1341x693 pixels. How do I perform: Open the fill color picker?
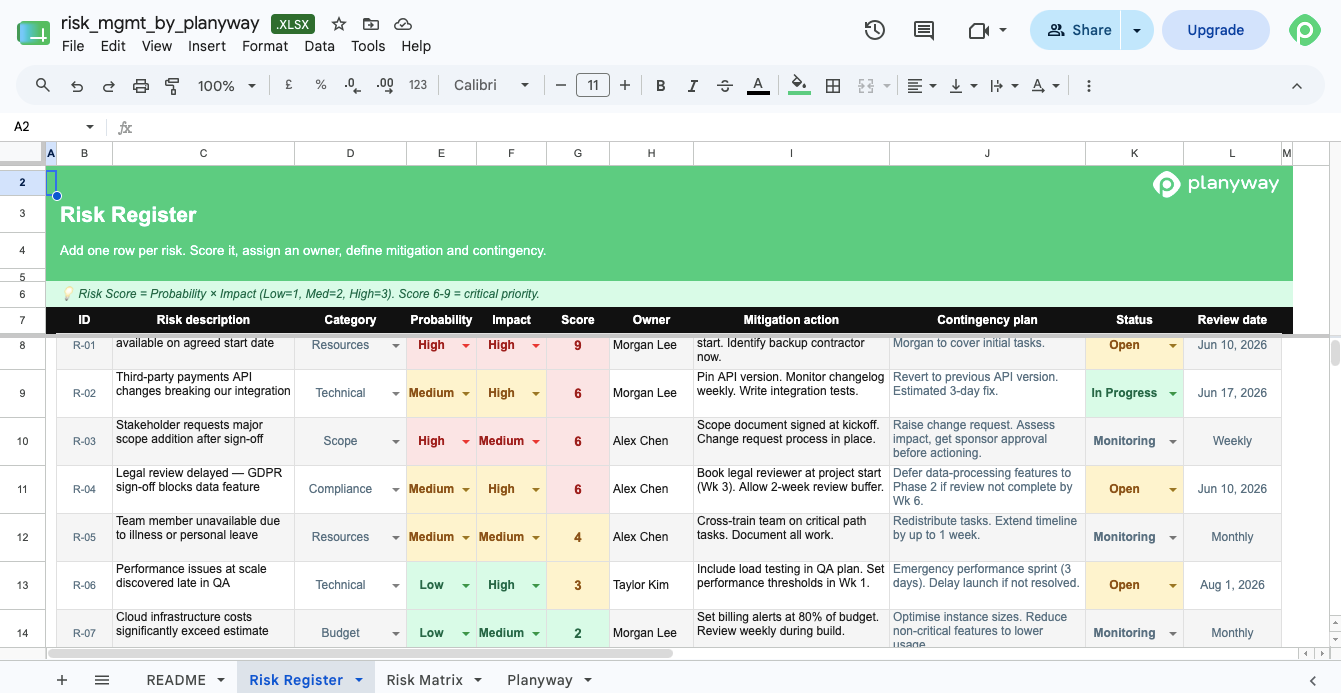(799, 86)
